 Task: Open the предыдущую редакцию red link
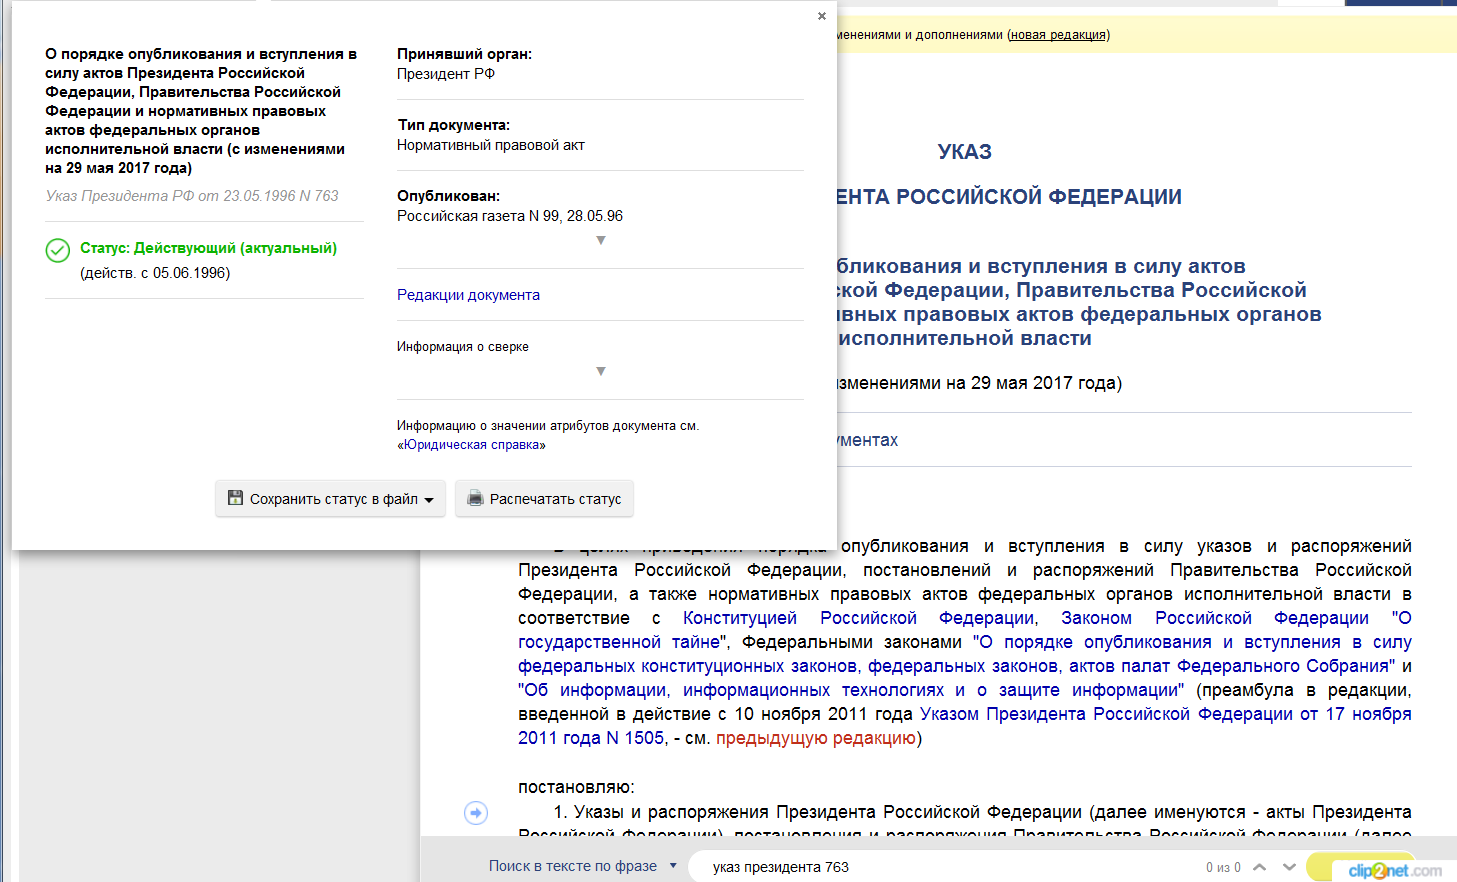[x=816, y=738]
